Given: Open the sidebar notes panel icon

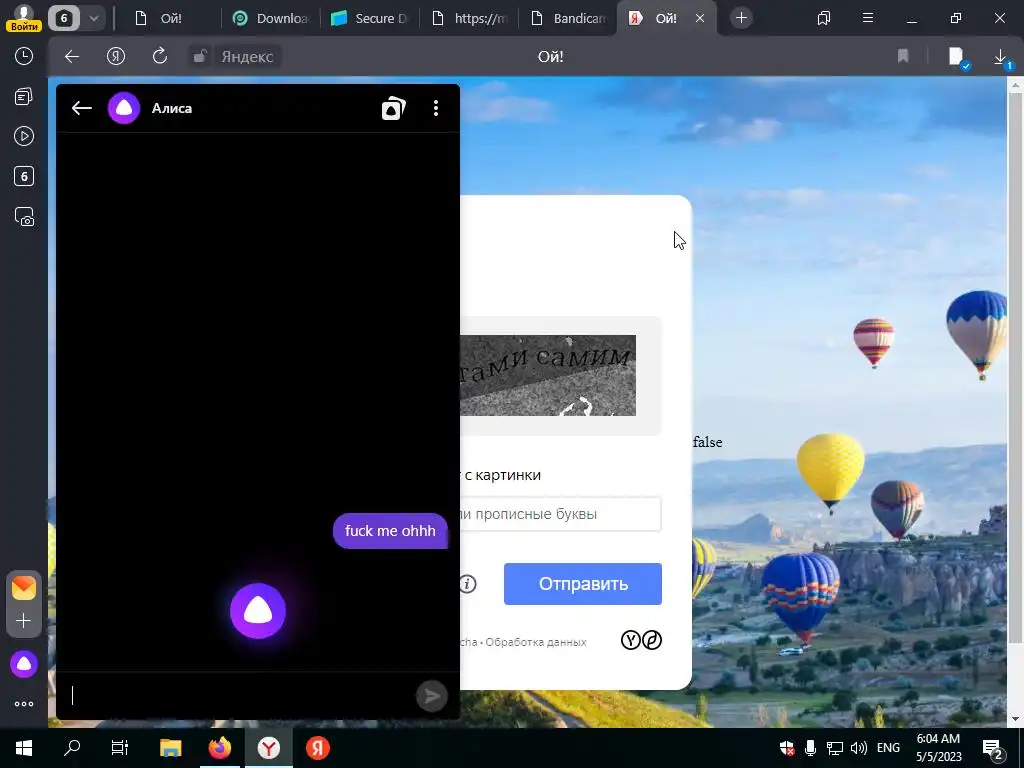Looking at the screenshot, I should 24,97.
